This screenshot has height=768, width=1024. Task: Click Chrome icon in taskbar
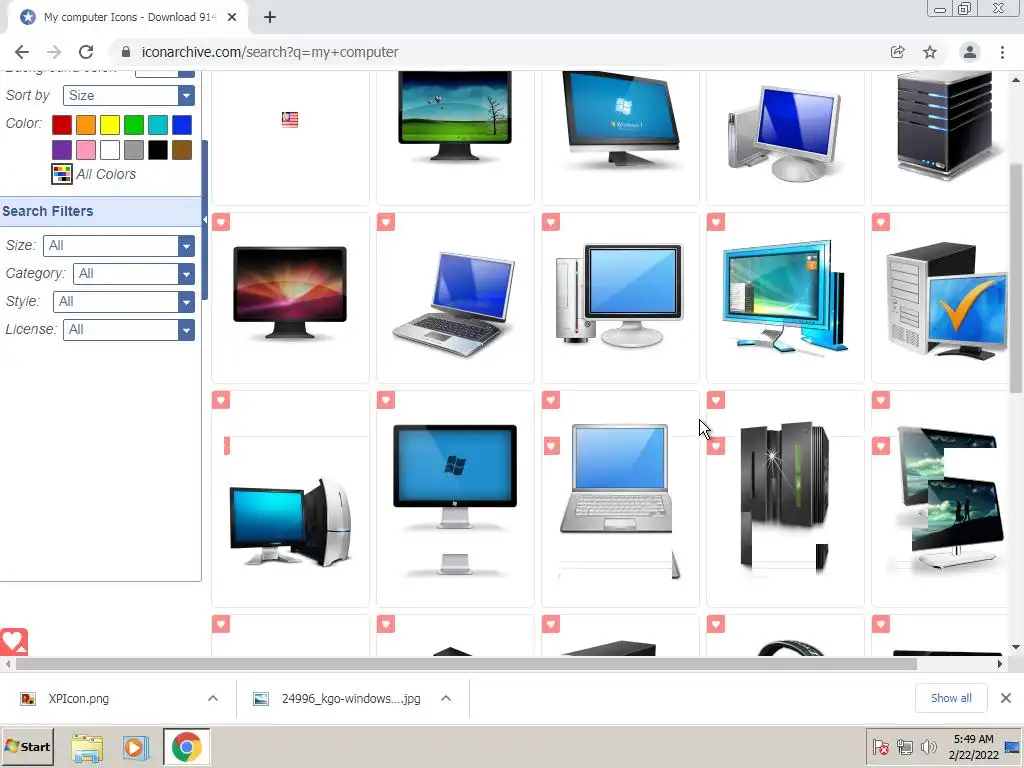click(x=186, y=746)
